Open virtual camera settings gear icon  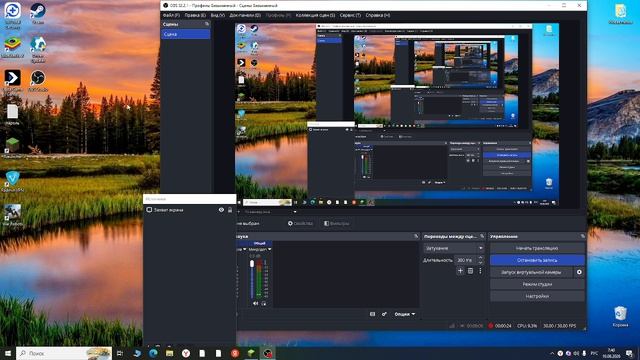pyautogui.click(x=579, y=272)
